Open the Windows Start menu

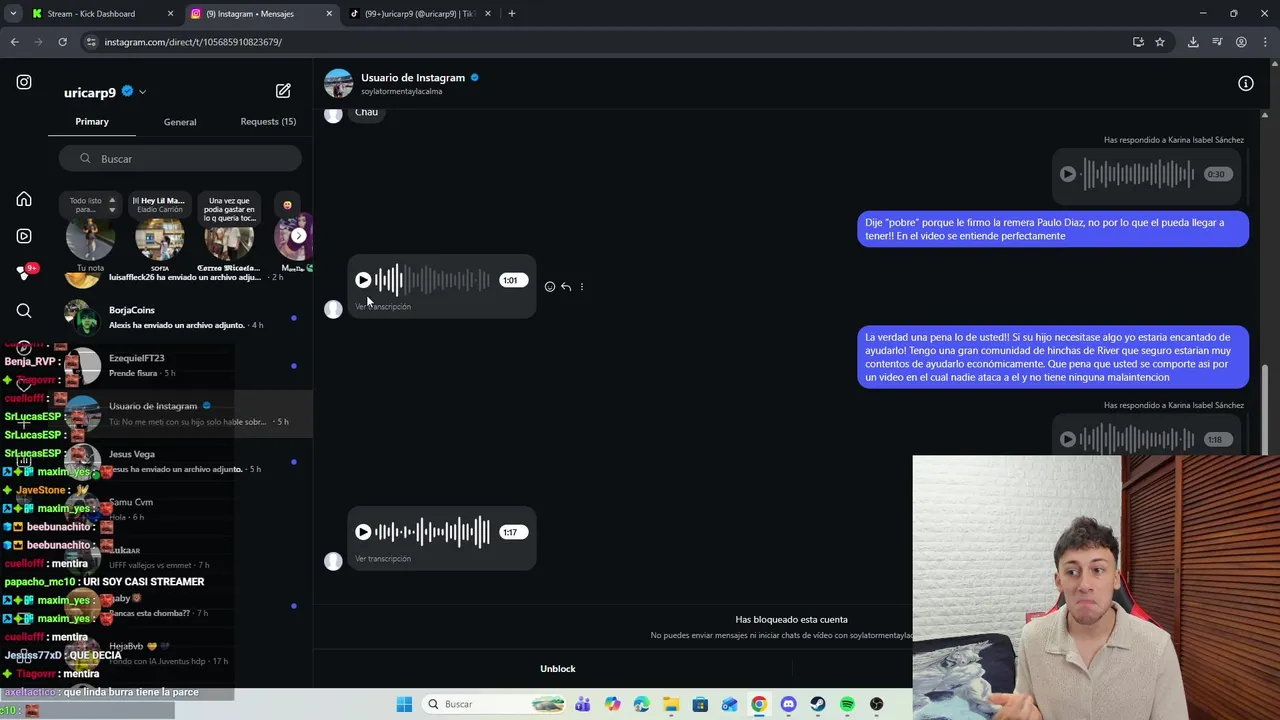coord(404,704)
